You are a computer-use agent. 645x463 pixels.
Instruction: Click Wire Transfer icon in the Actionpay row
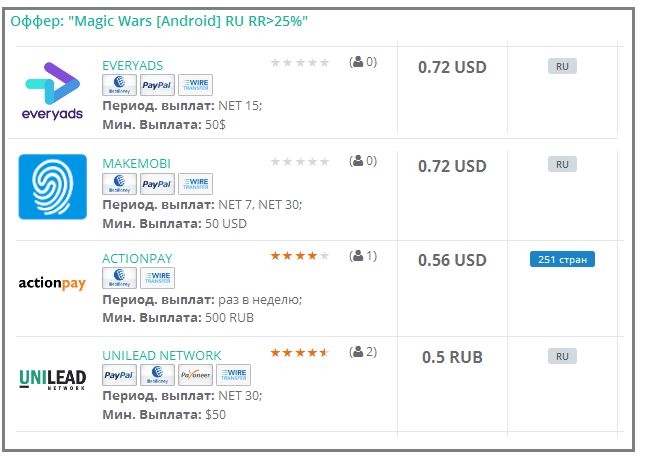coord(157,278)
